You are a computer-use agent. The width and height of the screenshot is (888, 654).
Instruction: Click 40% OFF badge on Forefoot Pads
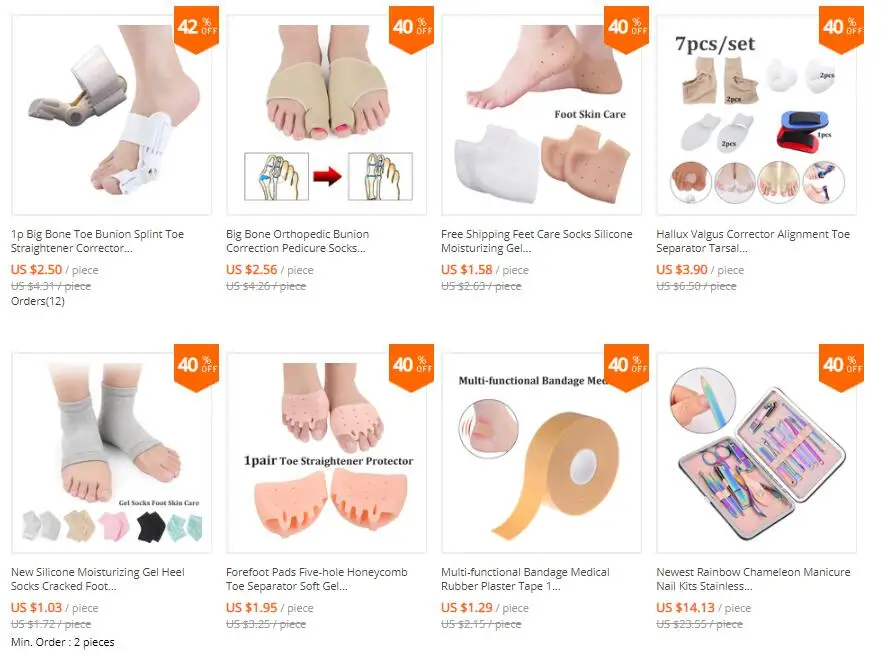[411, 367]
